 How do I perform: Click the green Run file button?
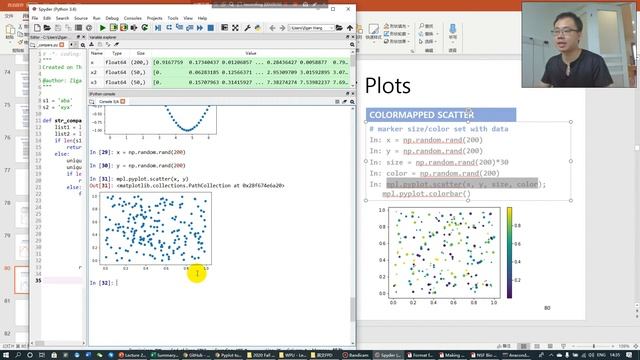[102, 28]
